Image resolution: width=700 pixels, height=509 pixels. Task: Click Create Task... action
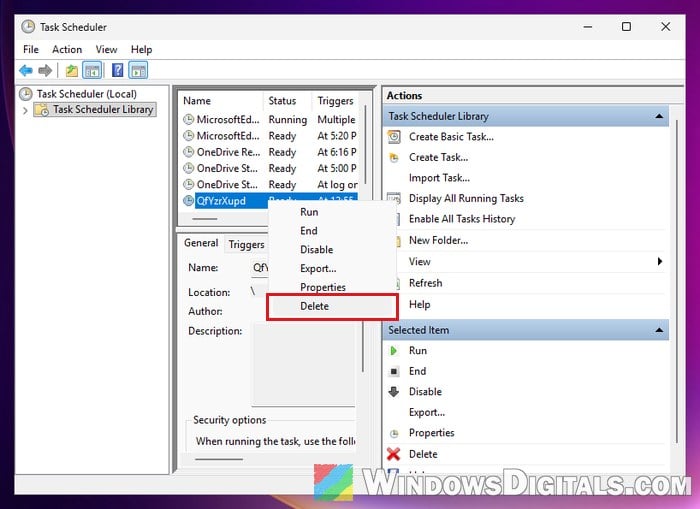[438, 157]
